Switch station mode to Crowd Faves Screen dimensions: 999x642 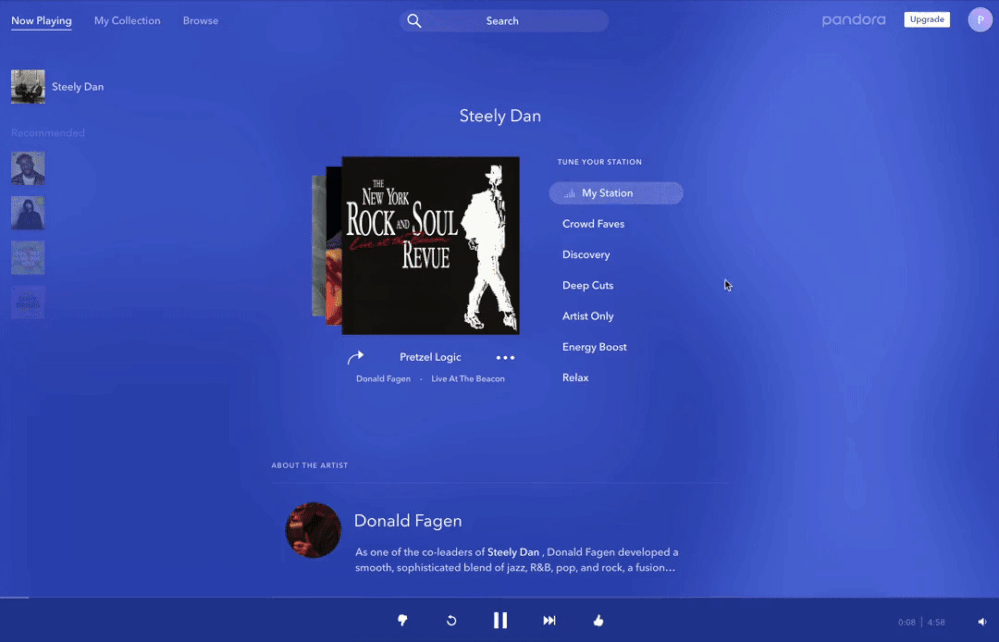[593, 224]
